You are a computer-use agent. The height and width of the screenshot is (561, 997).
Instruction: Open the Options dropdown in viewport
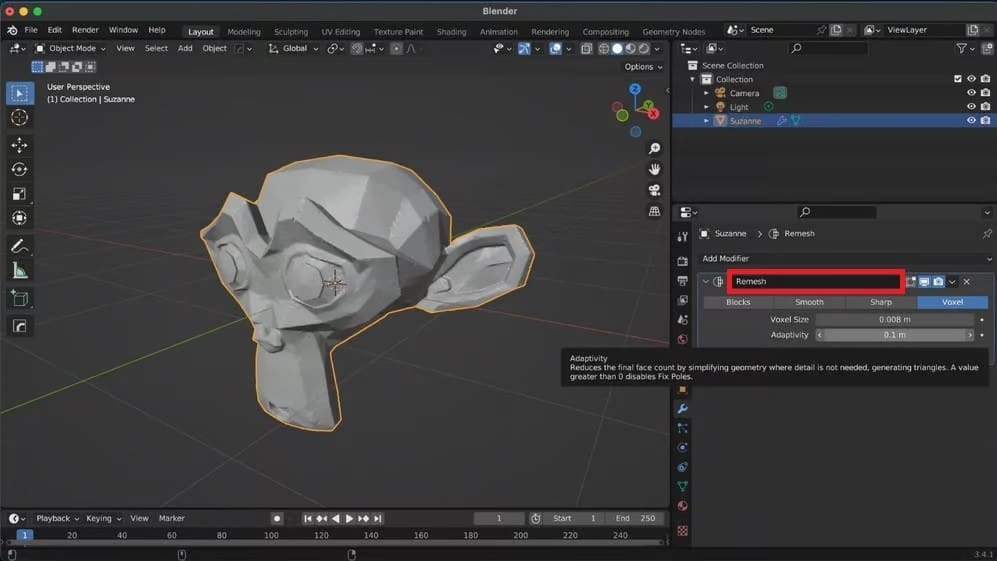(x=643, y=67)
